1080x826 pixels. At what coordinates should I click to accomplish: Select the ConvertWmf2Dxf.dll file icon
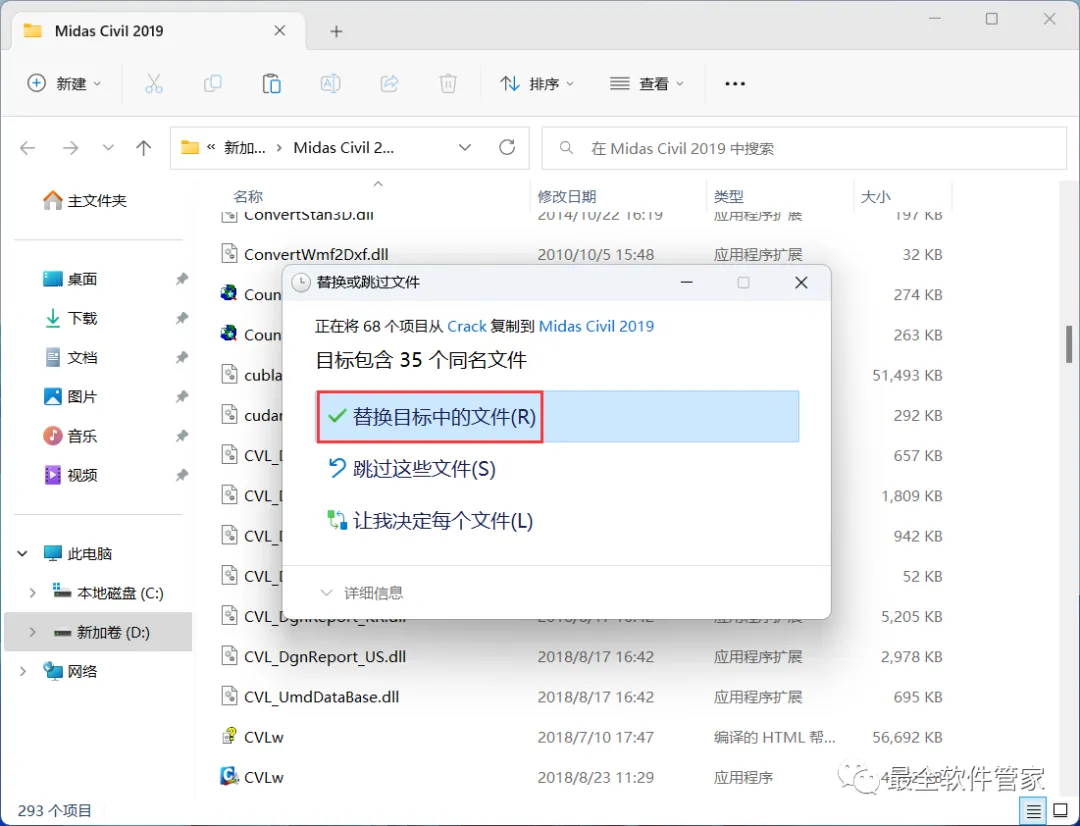coord(229,254)
